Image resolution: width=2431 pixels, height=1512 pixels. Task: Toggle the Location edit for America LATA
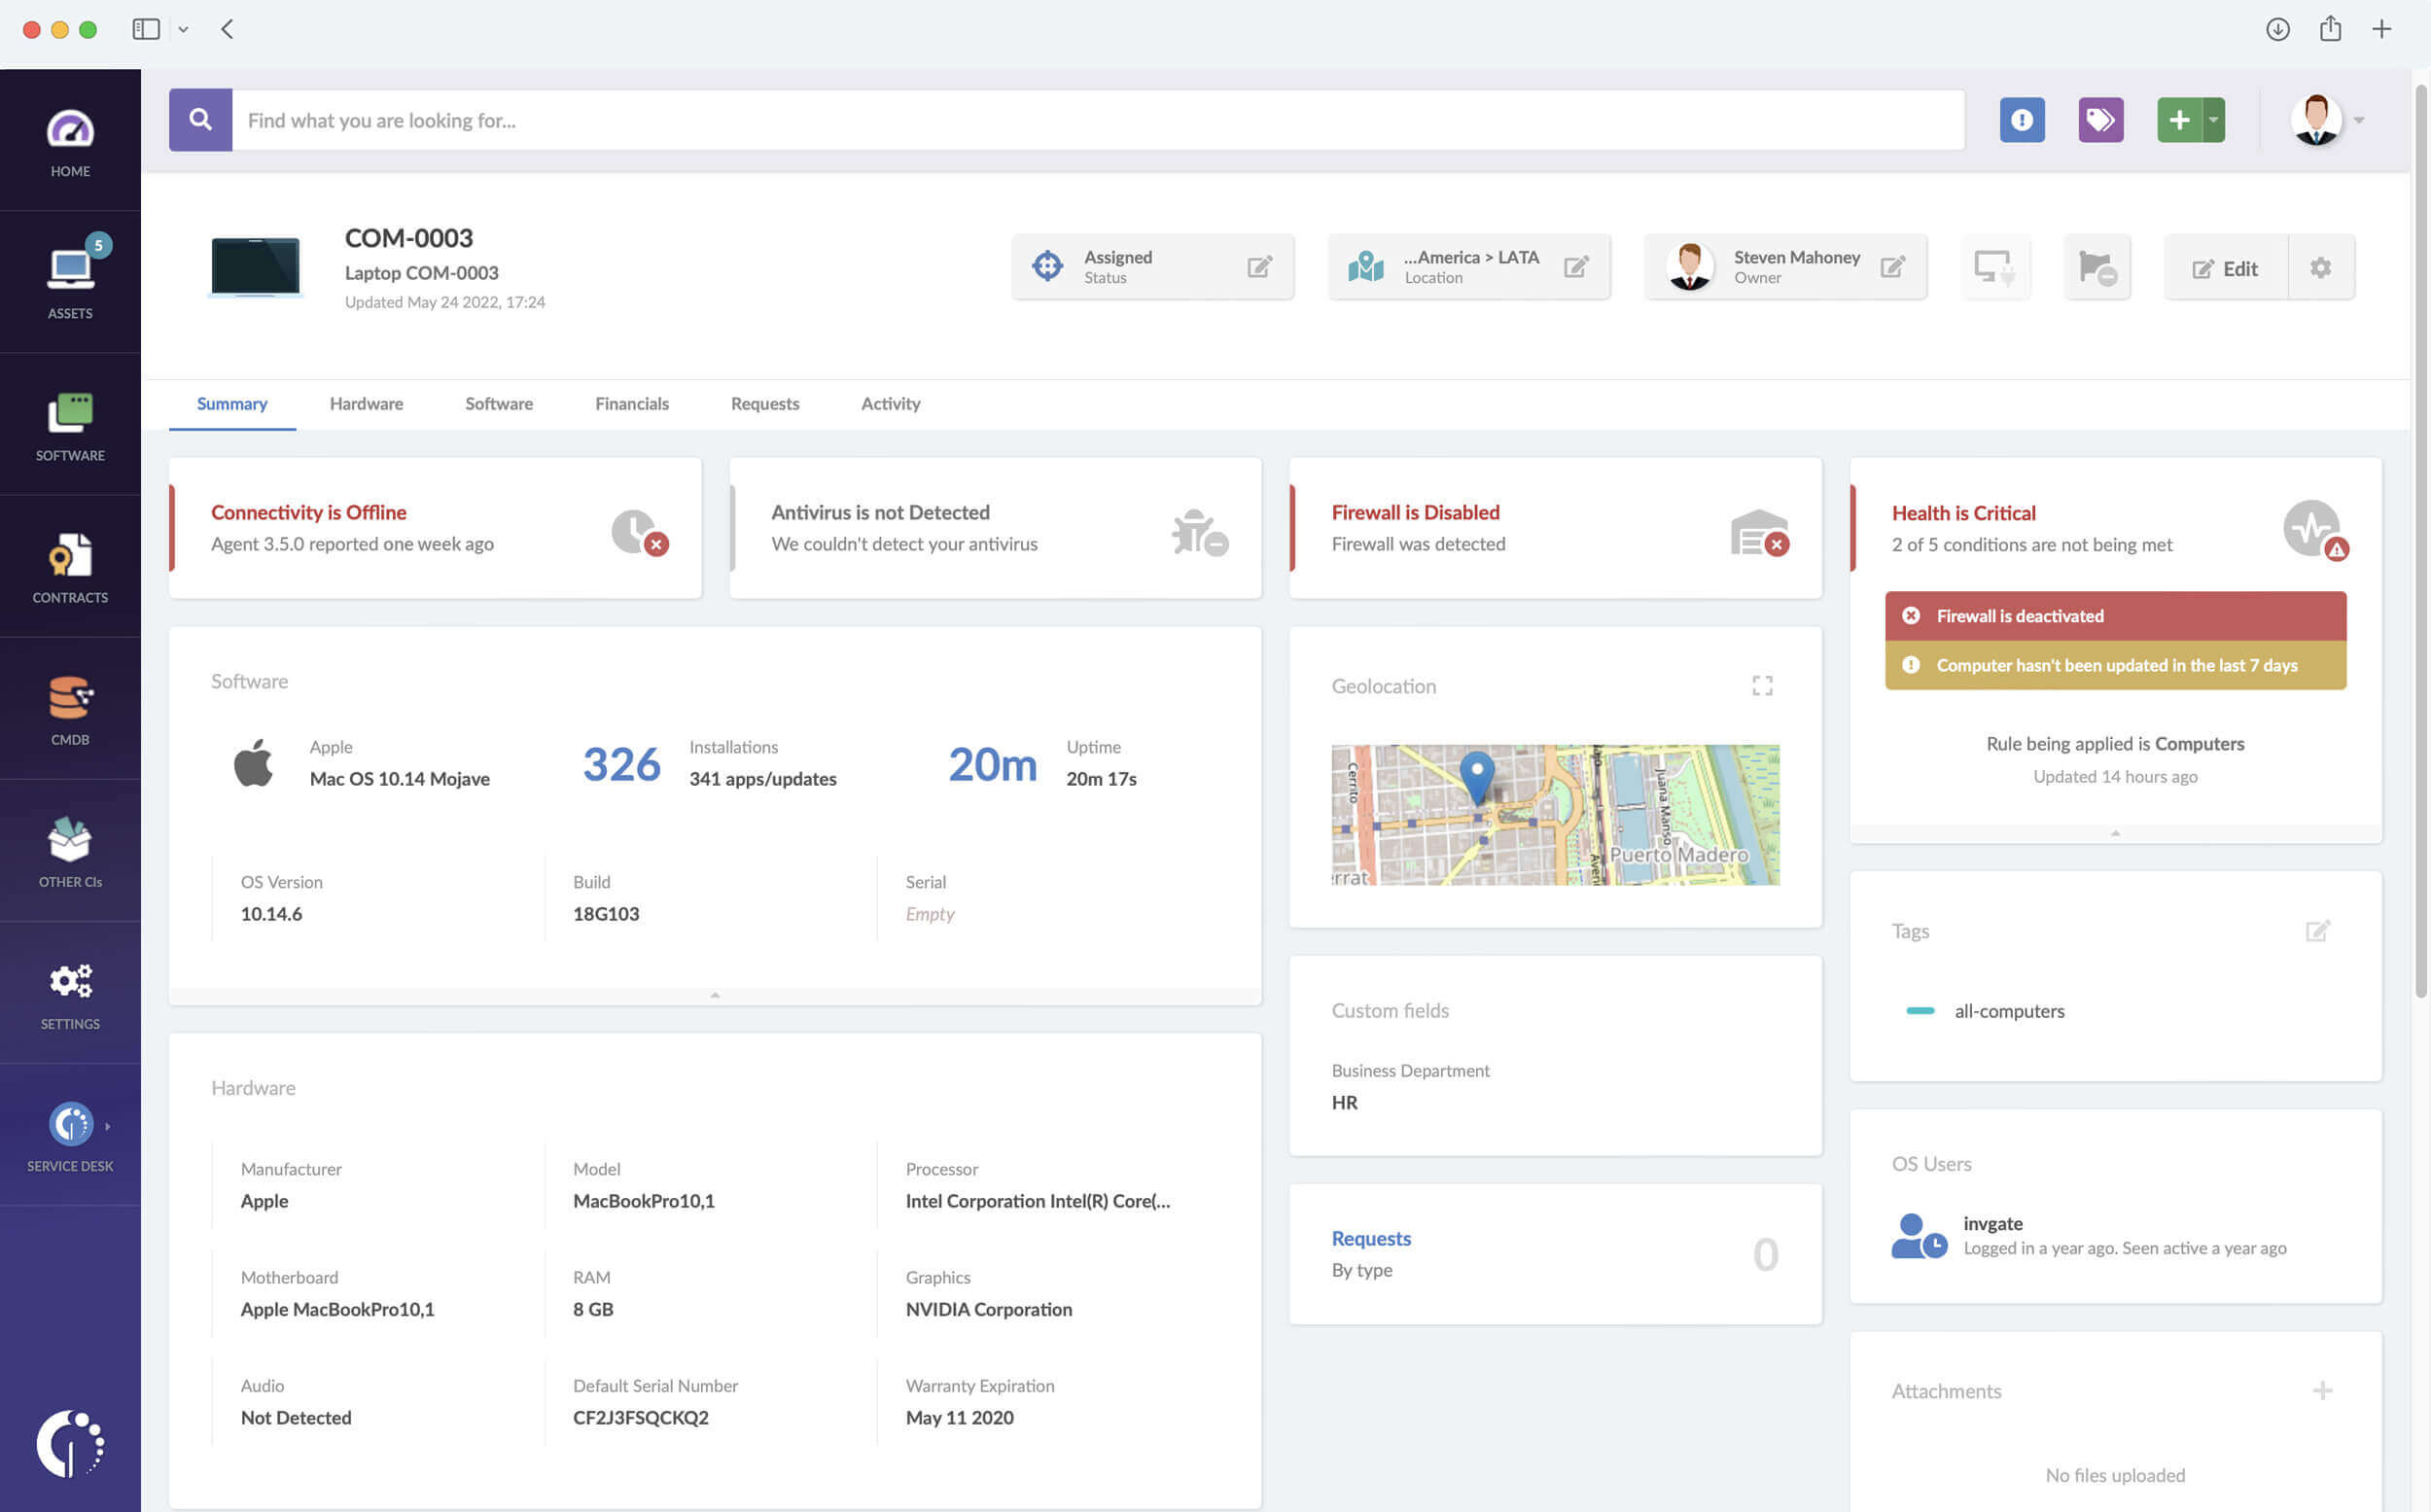coord(1576,266)
